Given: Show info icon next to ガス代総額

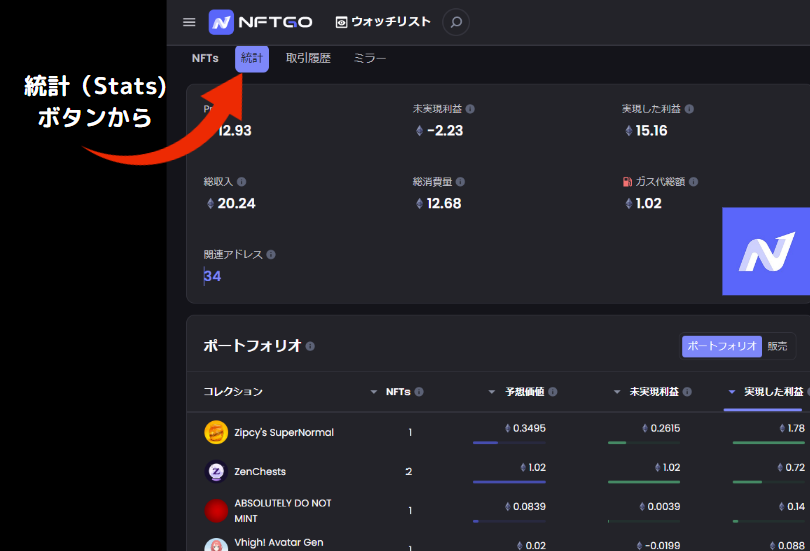Looking at the screenshot, I should (693, 182).
